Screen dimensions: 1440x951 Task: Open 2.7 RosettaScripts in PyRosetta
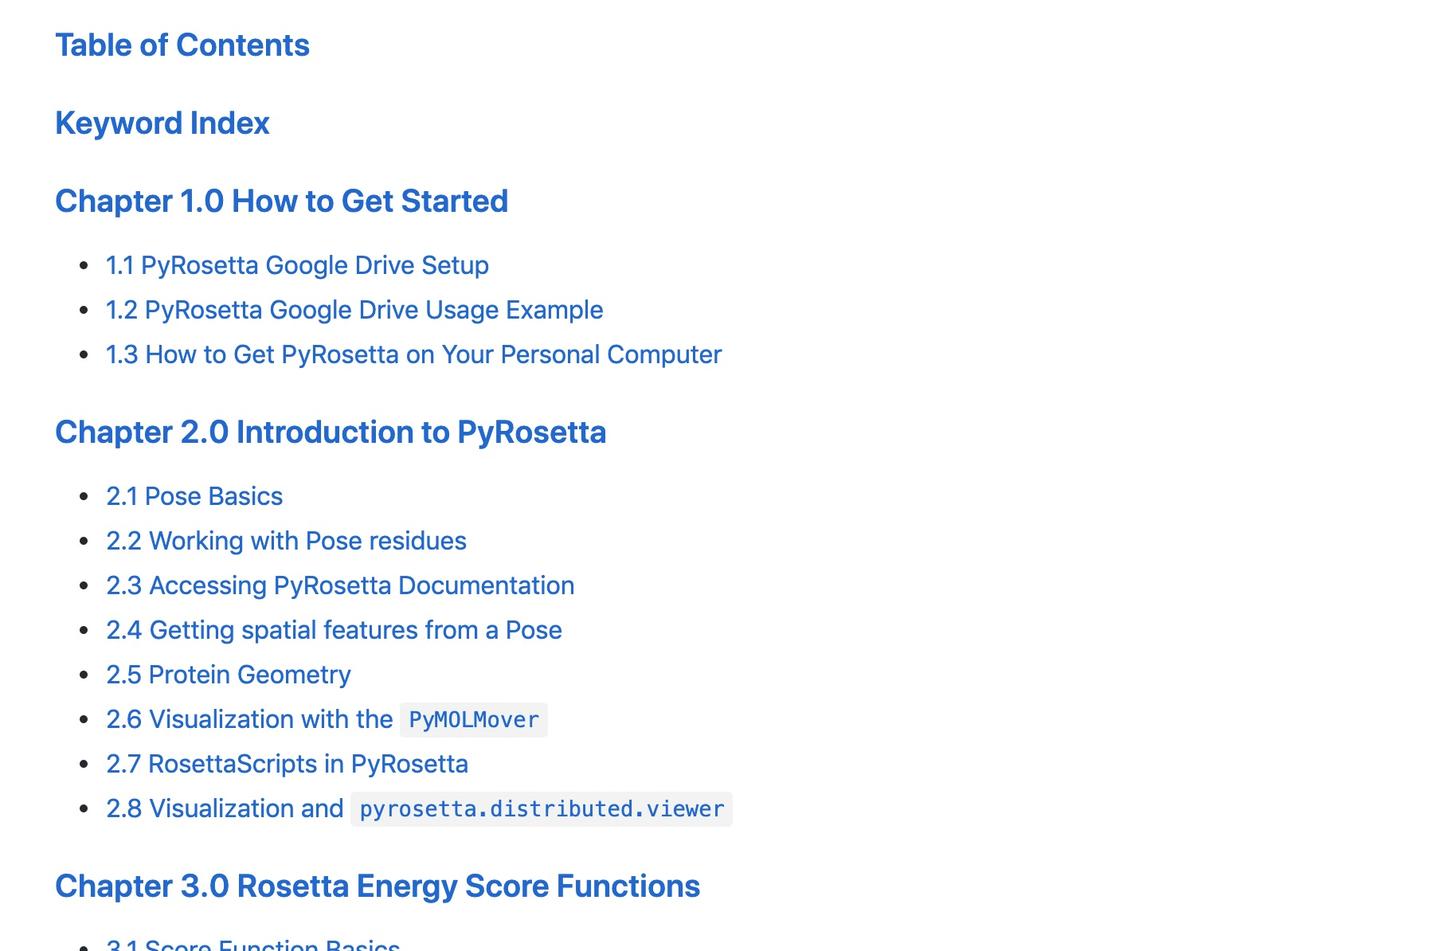click(287, 764)
